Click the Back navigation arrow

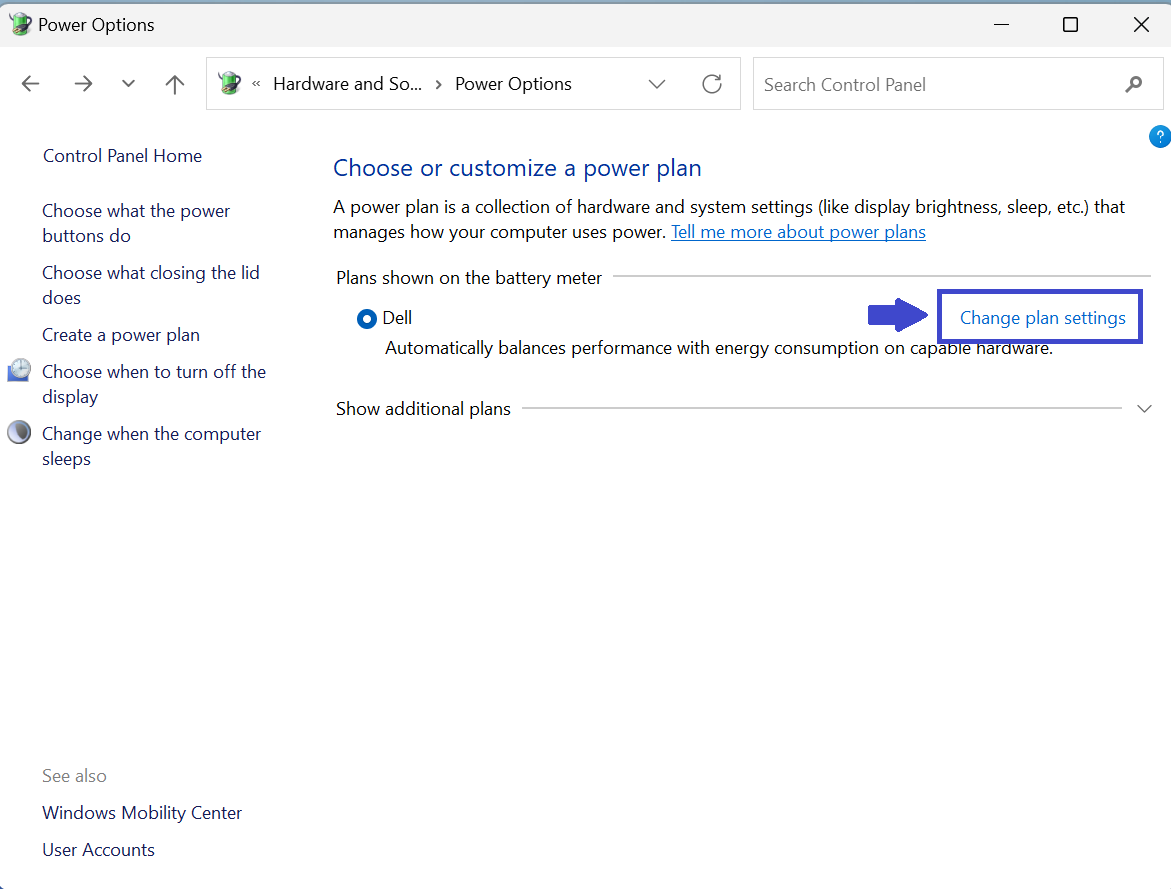click(x=30, y=84)
